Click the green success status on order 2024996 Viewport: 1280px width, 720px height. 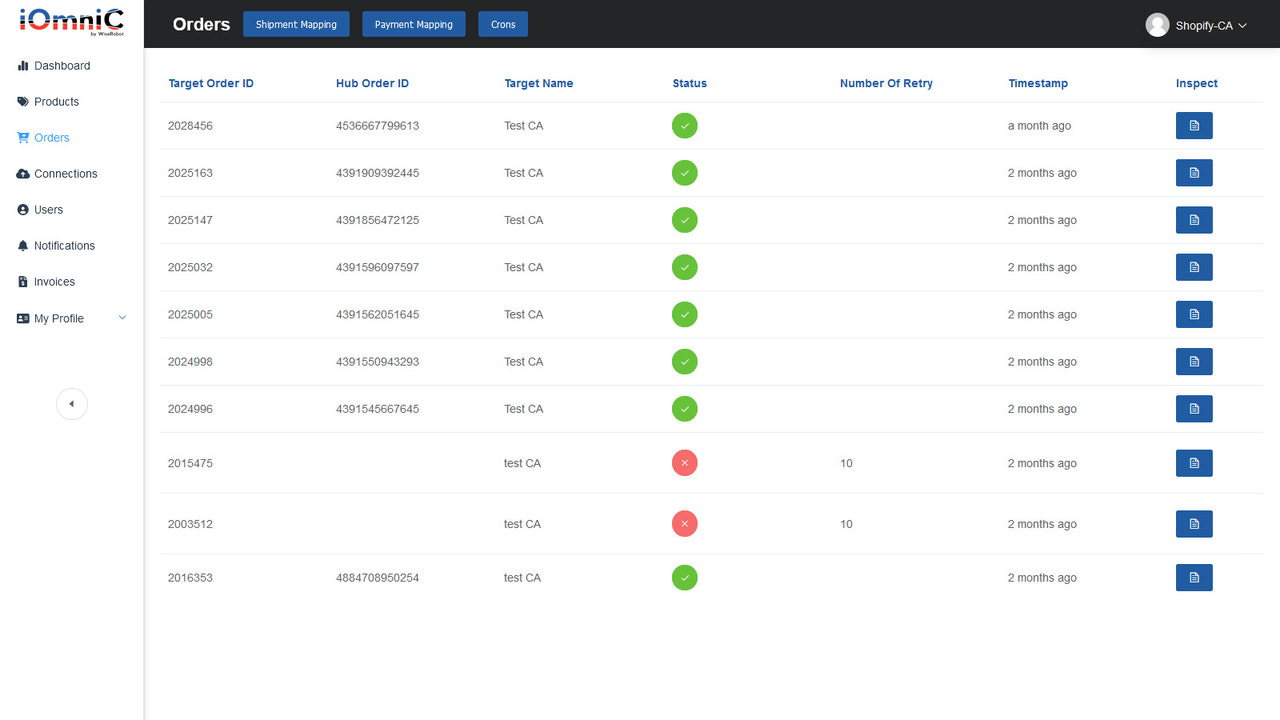point(684,408)
